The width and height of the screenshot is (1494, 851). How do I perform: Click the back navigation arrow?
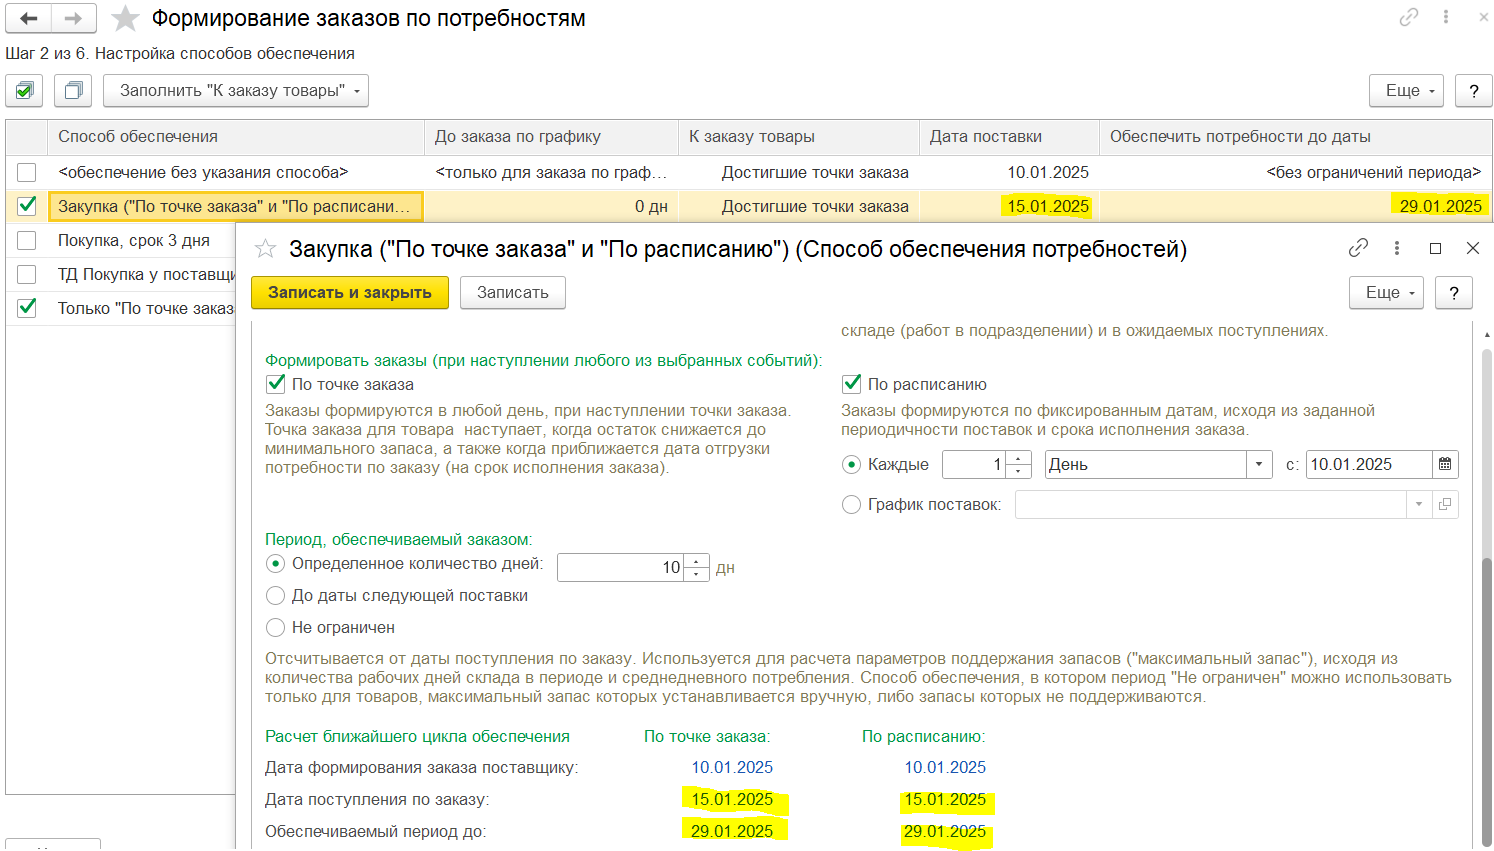(29, 19)
